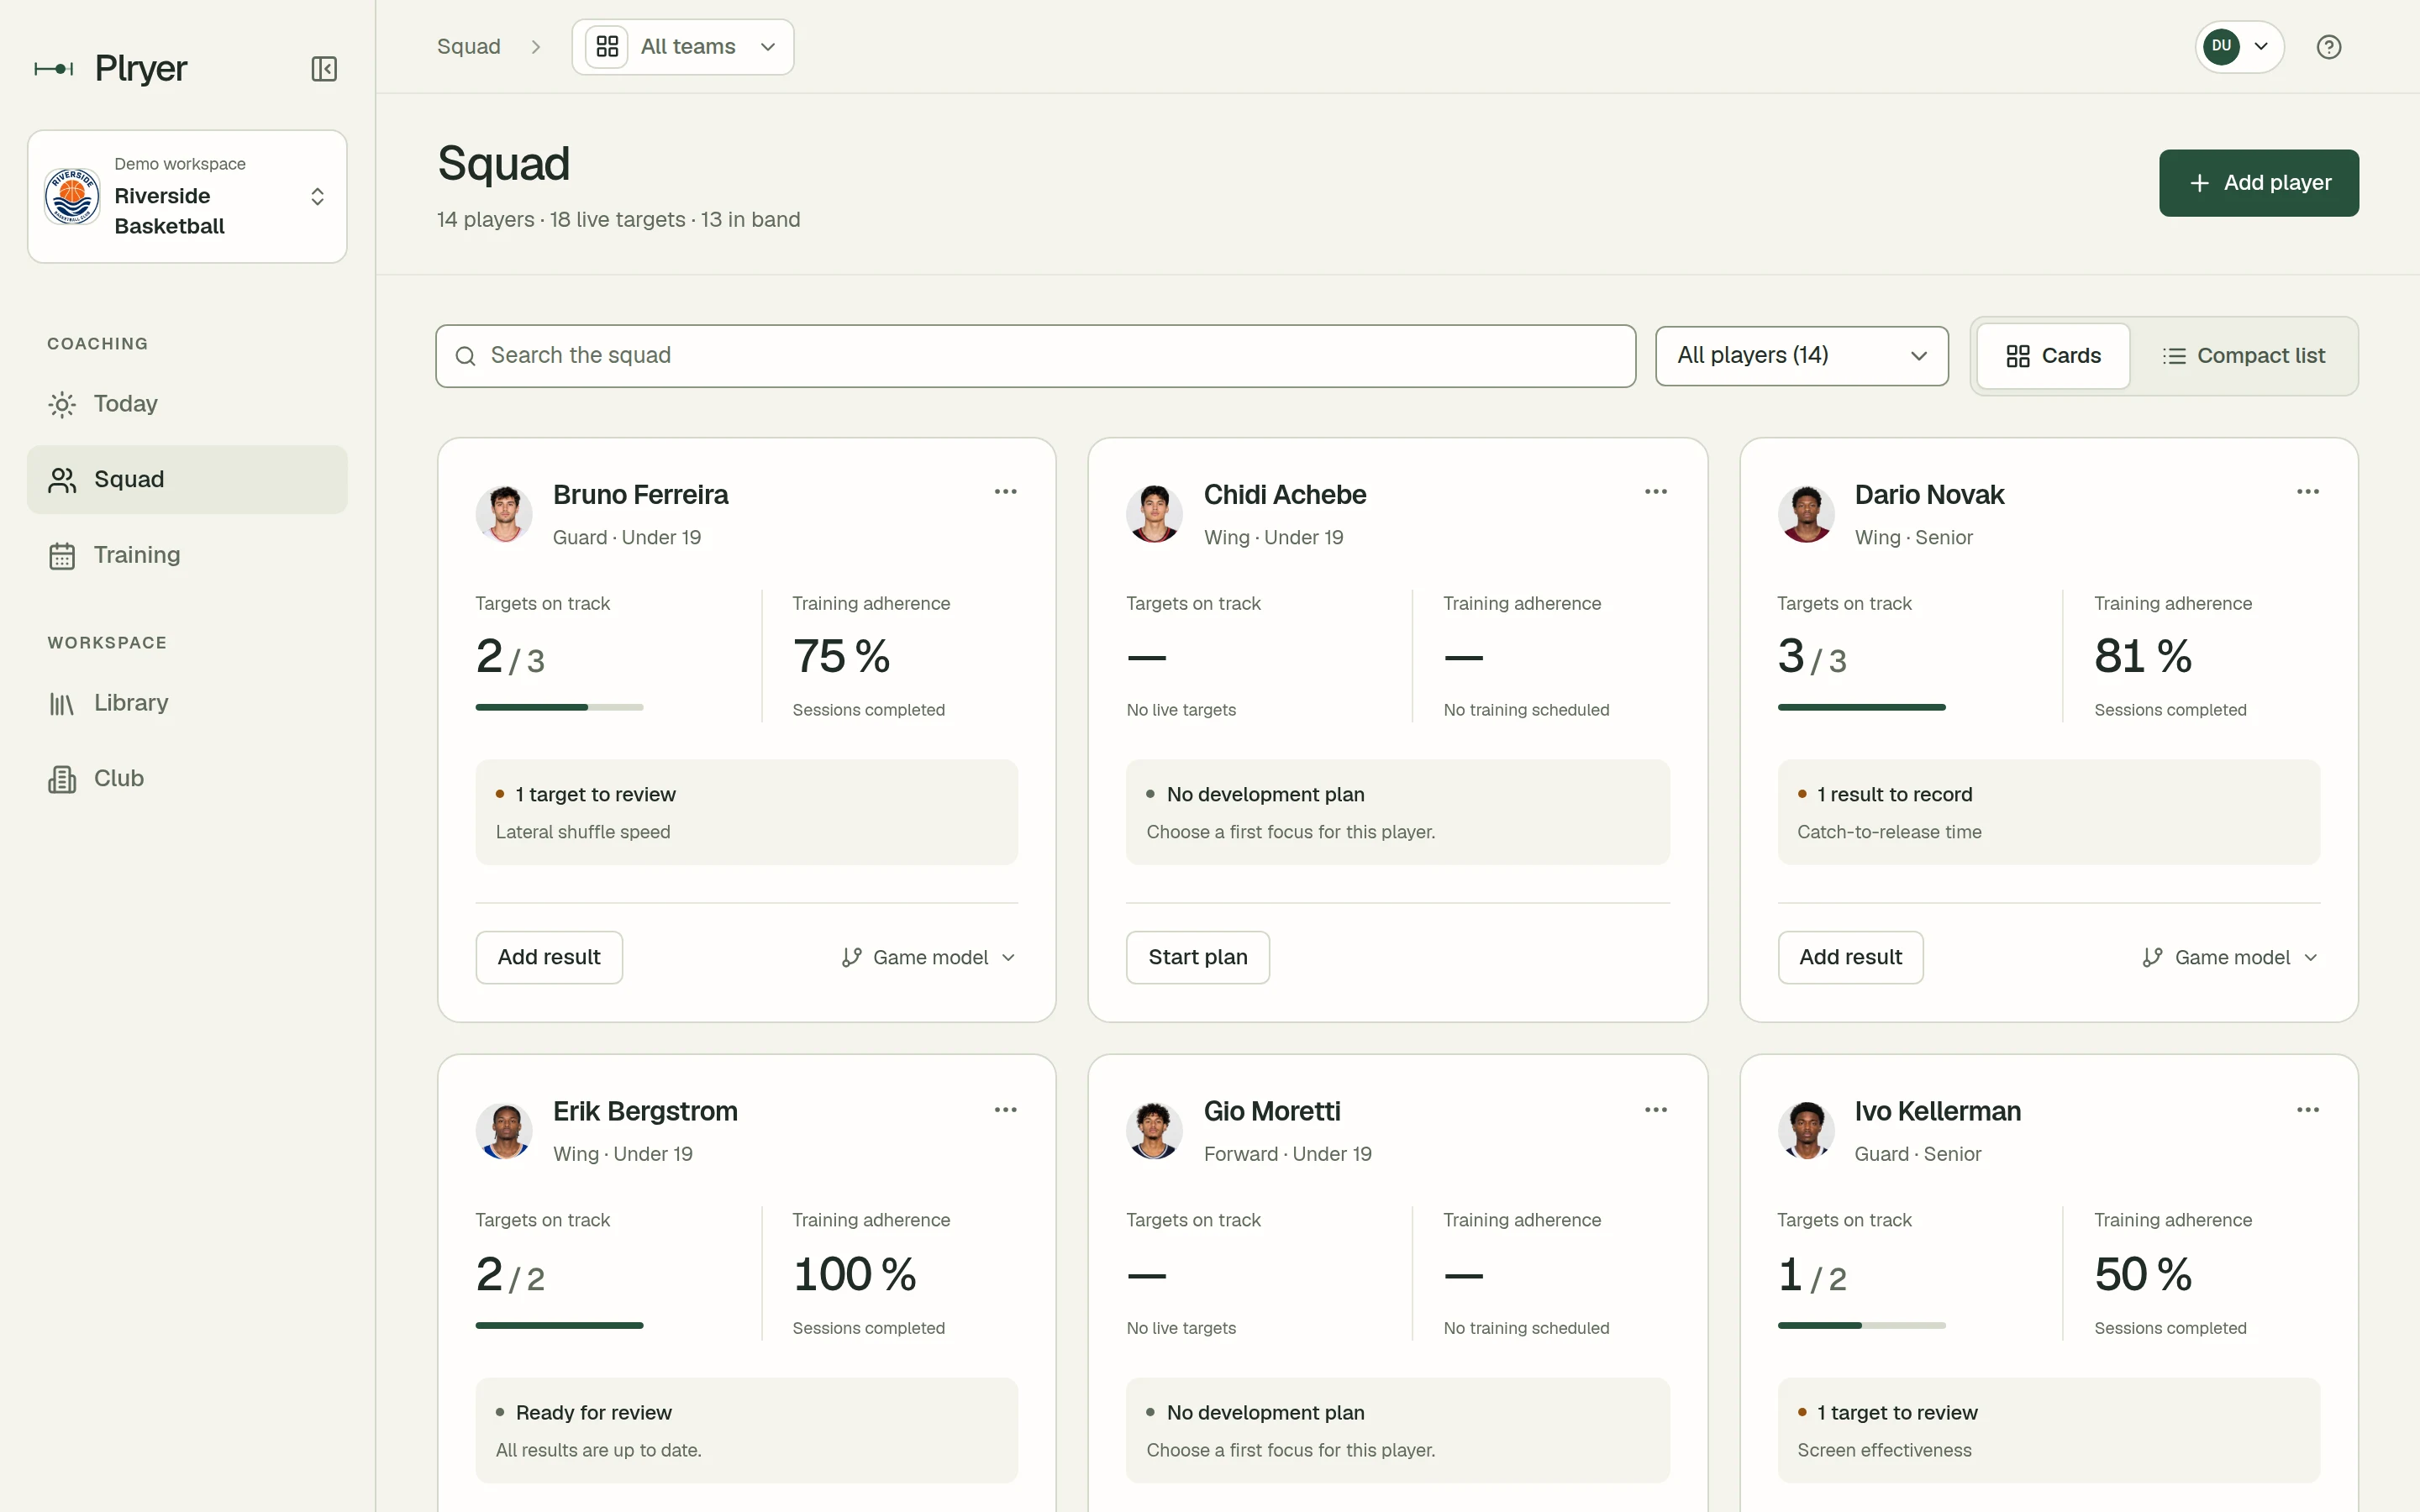The image size is (2420, 1512).
Task: Open Chidi Achebe's three-dot menu
Action: tap(1656, 492)
